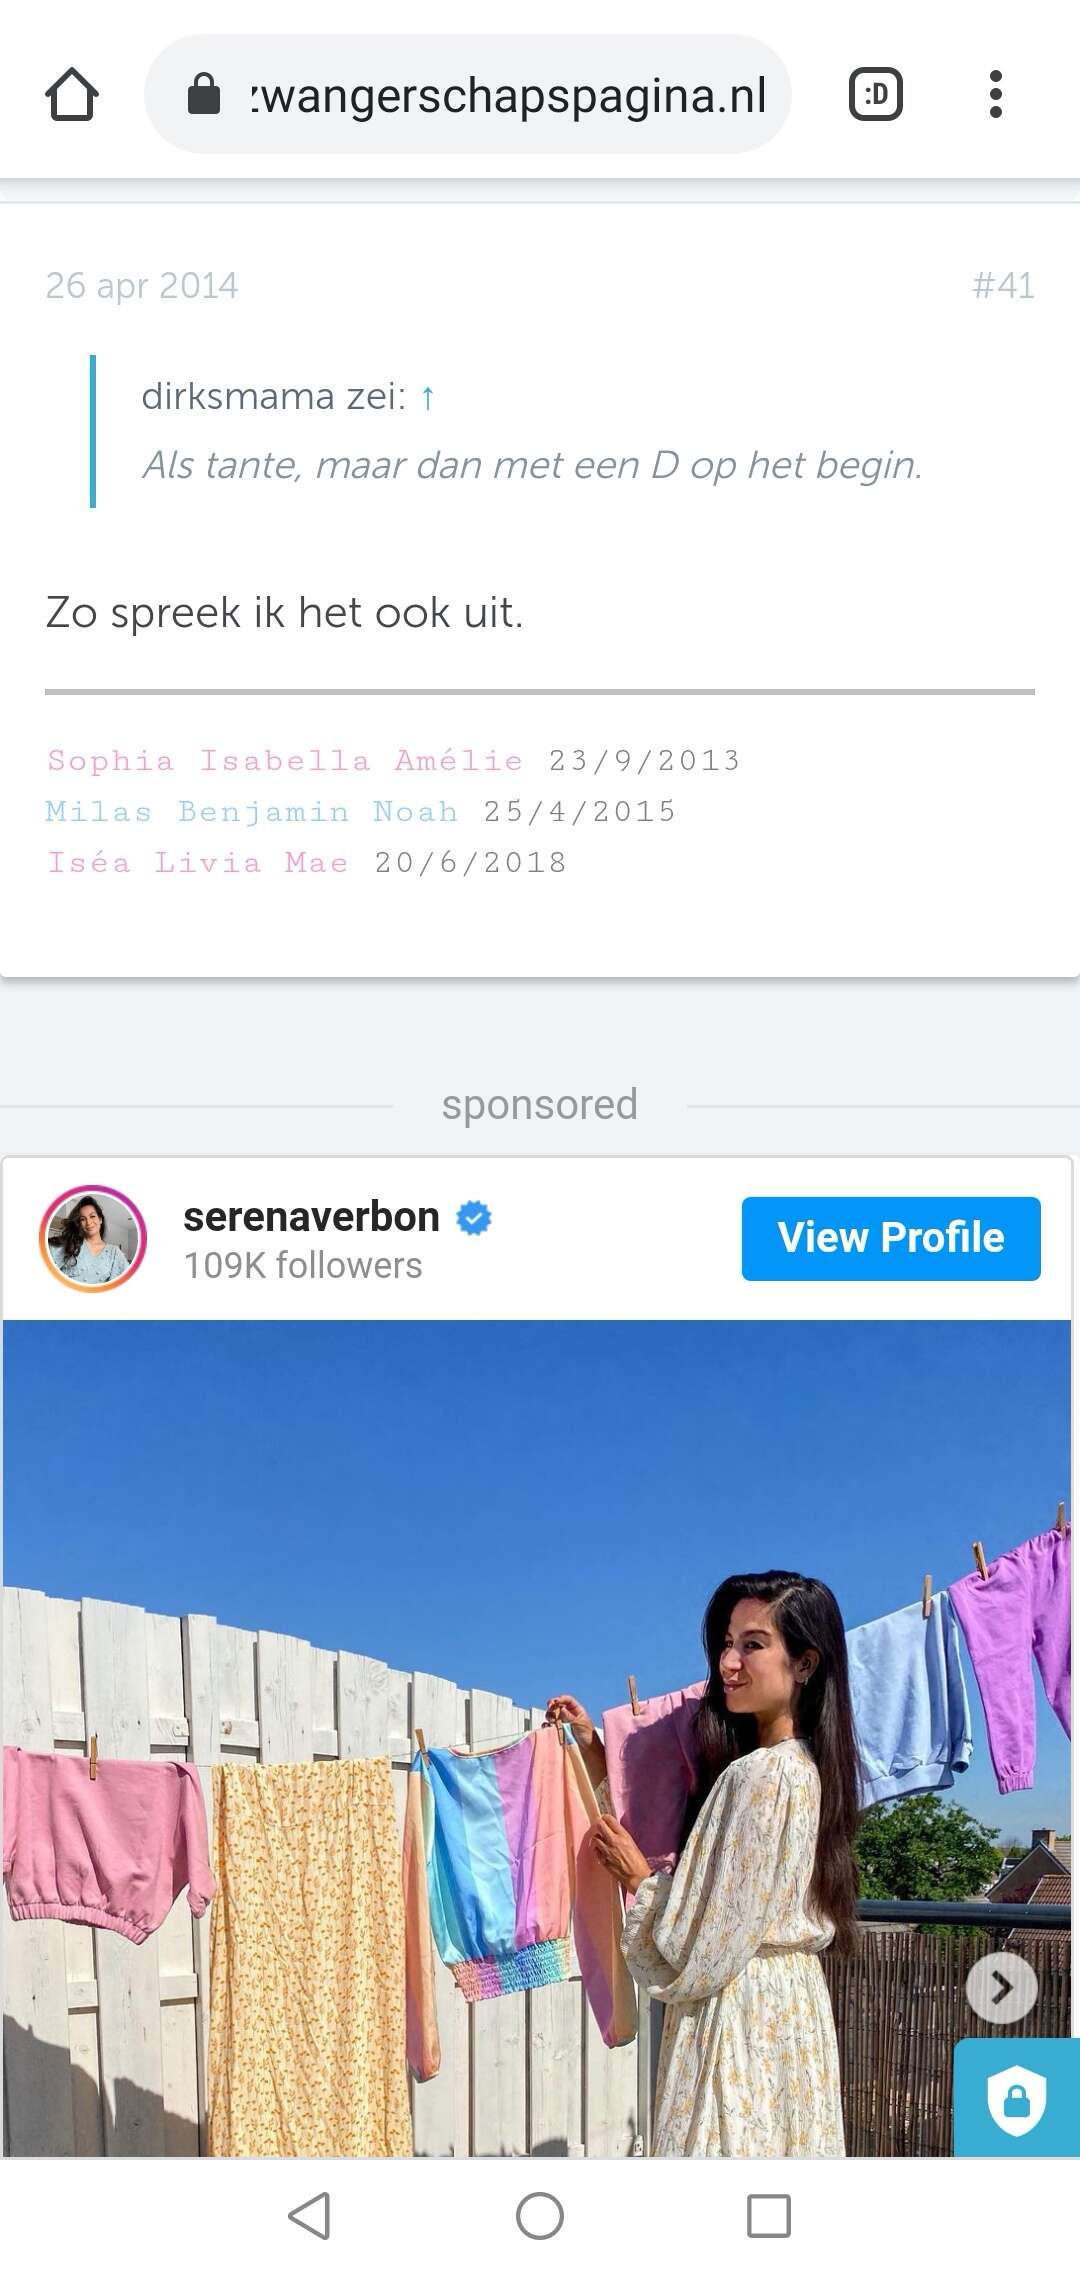Screen dimensions: 1080x2275
Task: Tap the serenaverbon avatar picture
Action: [93, 1239]
